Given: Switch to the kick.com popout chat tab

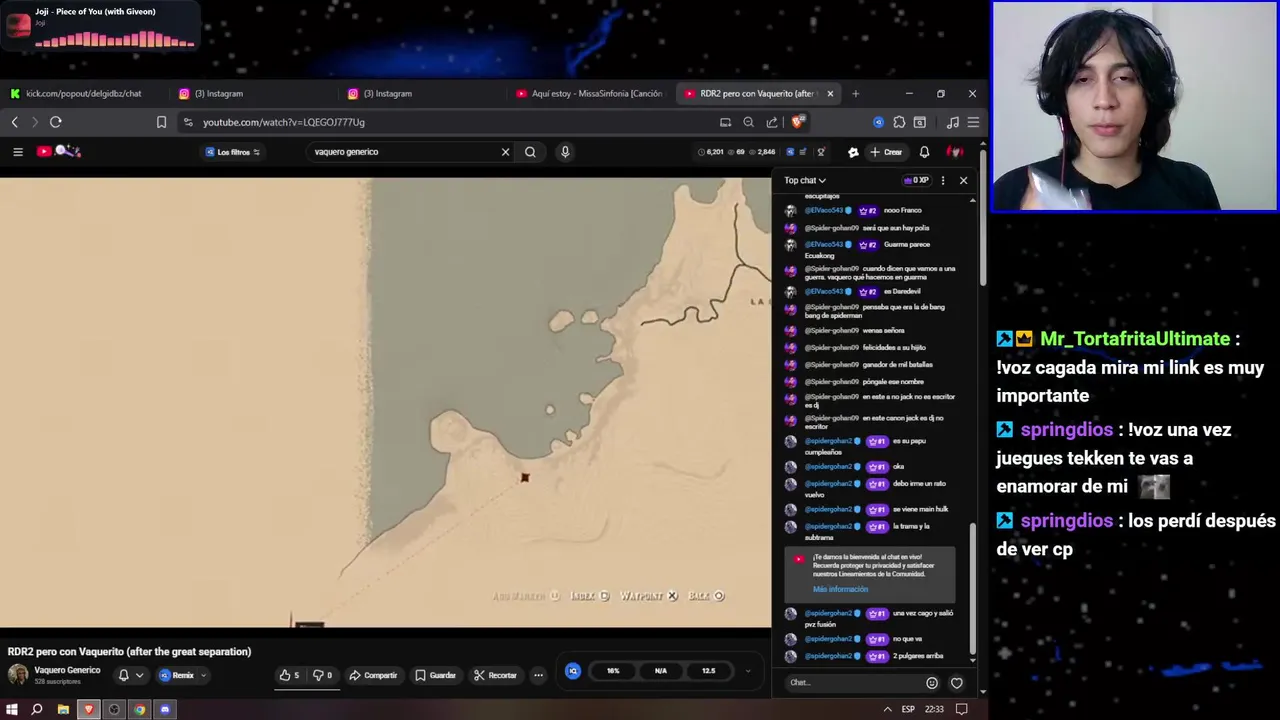Looking at the screenshot, I should [x=84, y=93].
